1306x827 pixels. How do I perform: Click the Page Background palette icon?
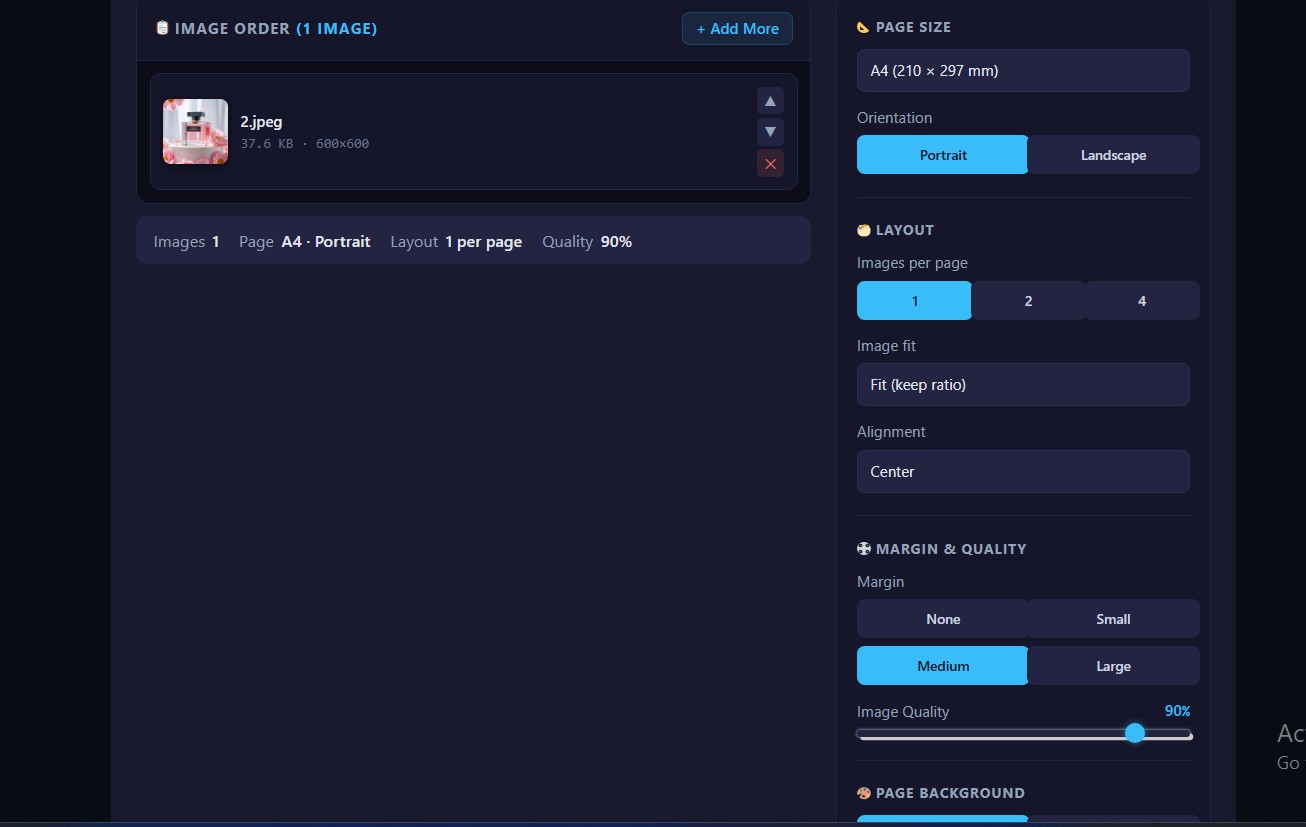point(864,793)
